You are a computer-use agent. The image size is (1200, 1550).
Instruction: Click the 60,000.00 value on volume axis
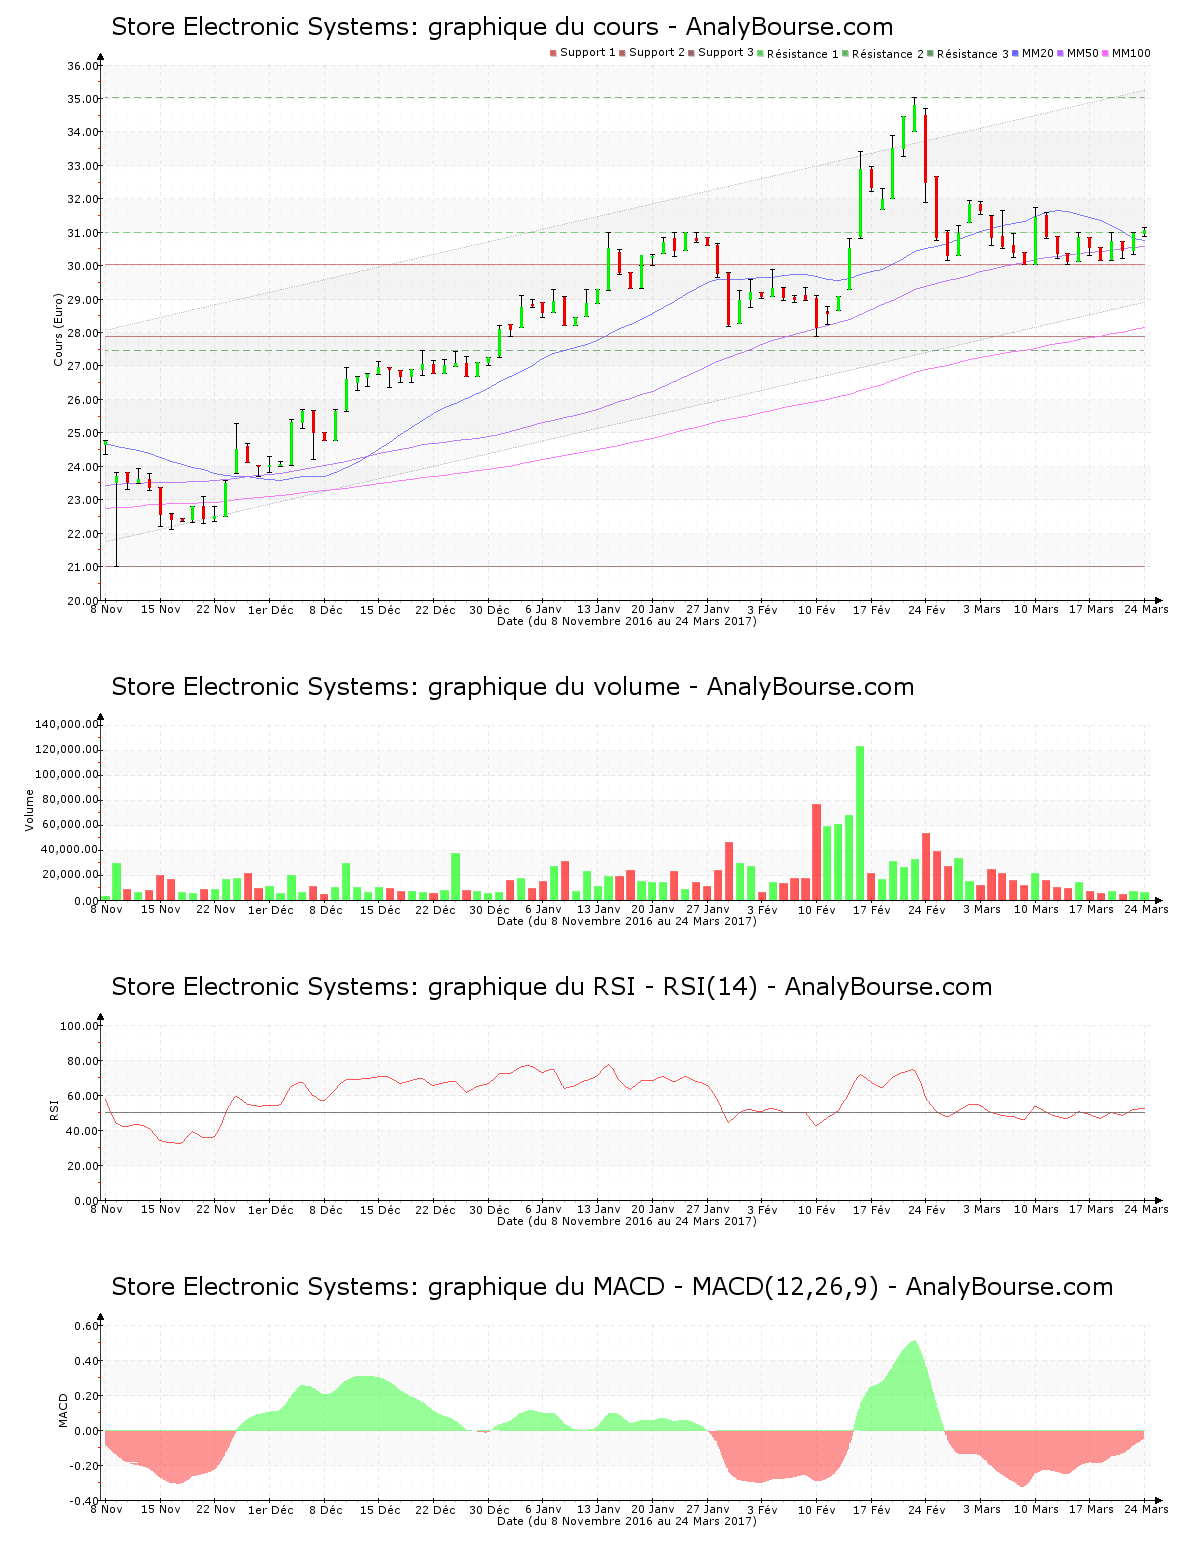coord(69,825)
